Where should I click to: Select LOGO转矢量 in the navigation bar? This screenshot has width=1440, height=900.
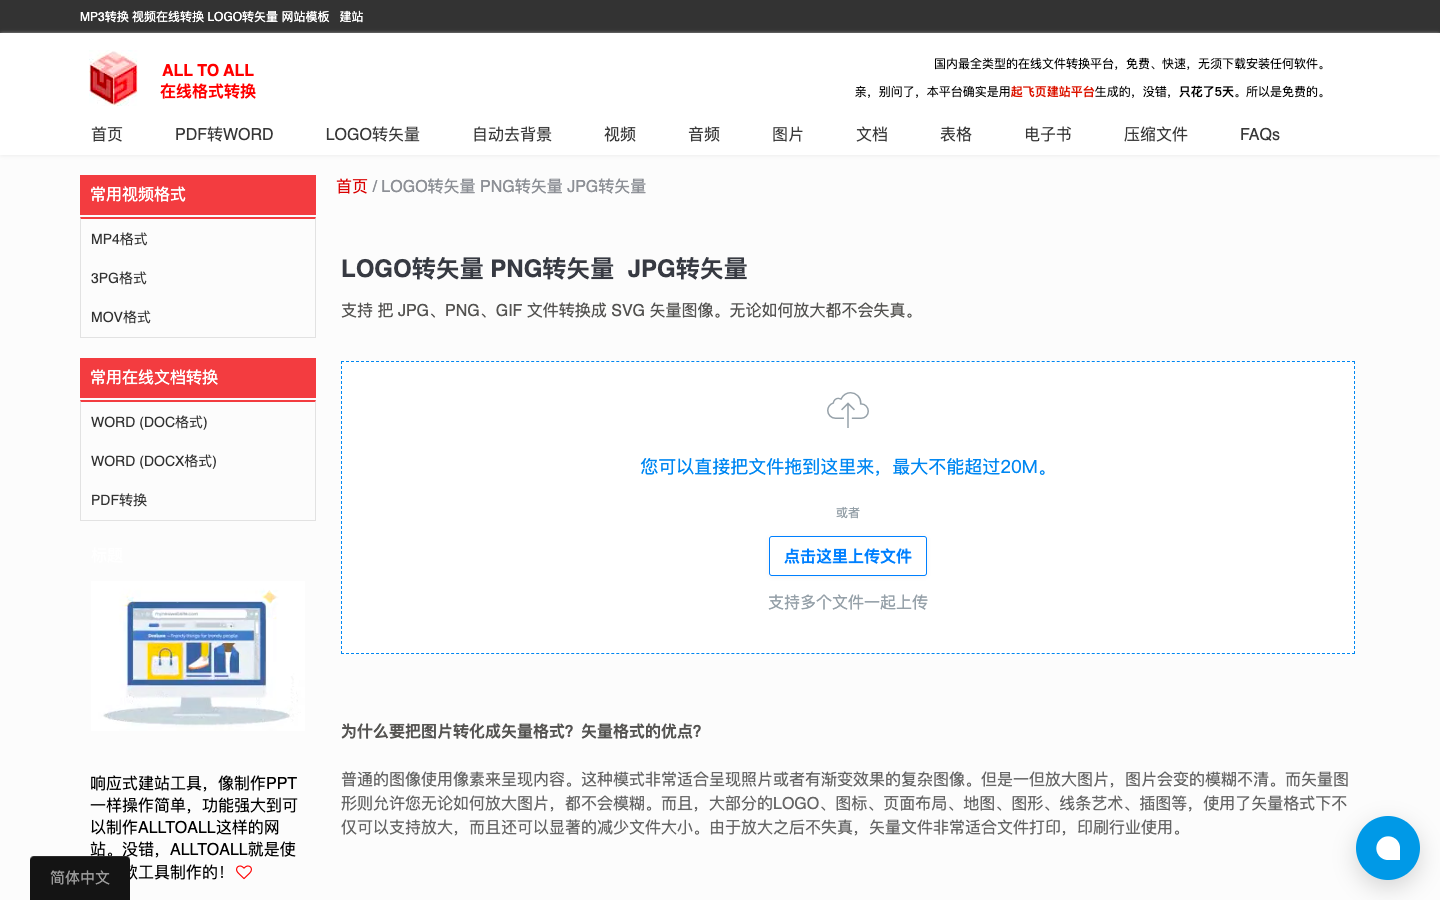tap(372, 134)
